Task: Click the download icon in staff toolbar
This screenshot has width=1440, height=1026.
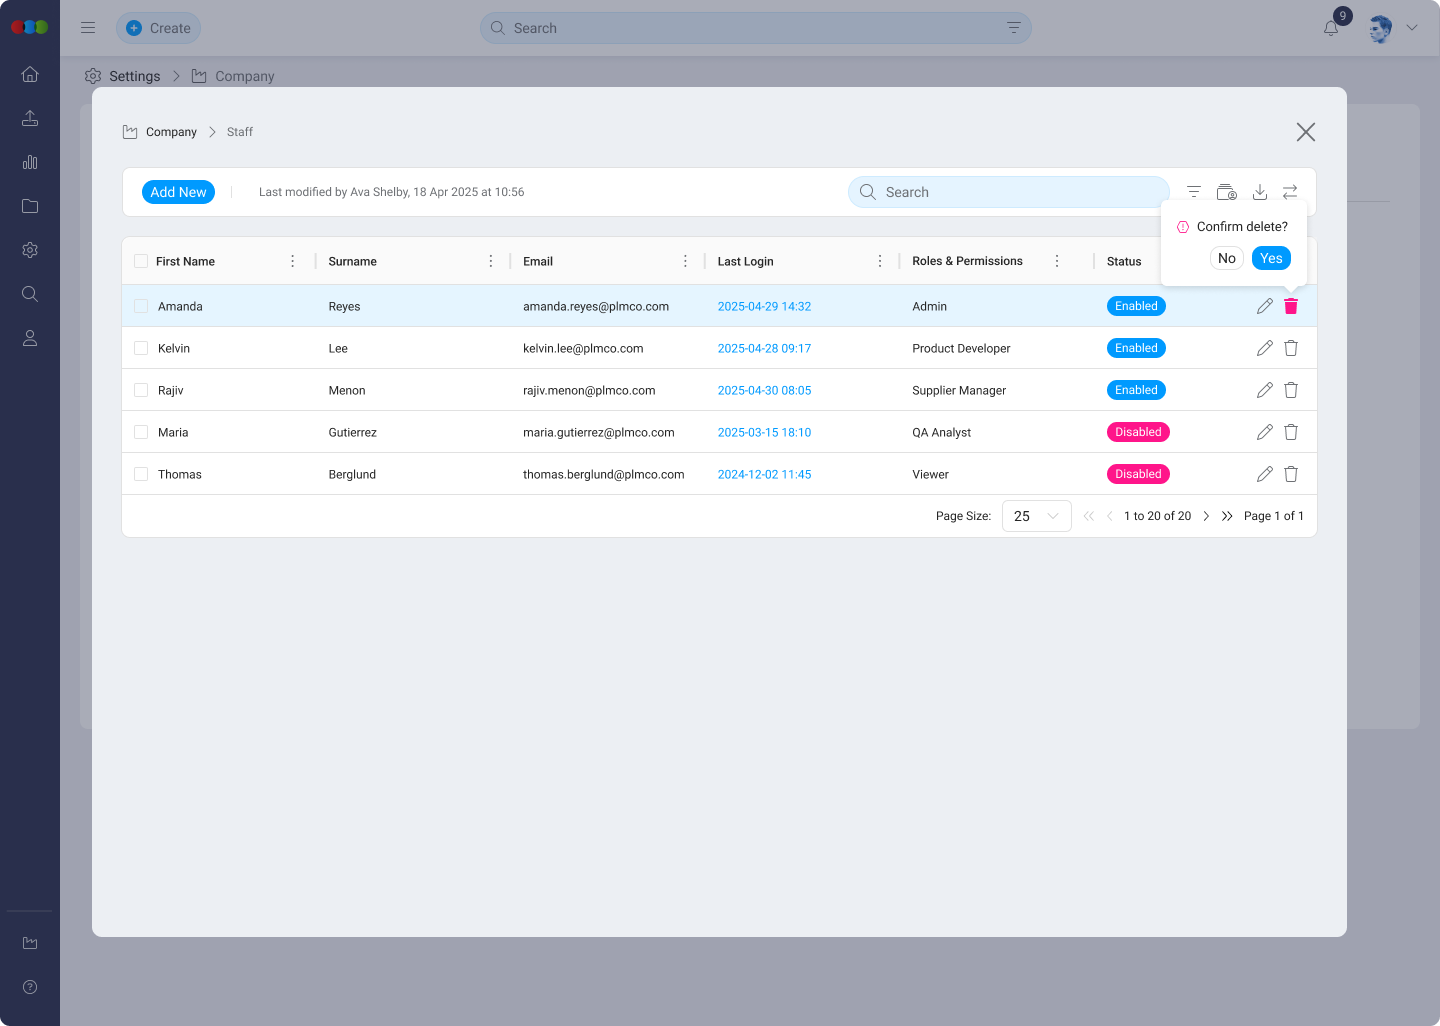Action: (x=1260, y=192)
